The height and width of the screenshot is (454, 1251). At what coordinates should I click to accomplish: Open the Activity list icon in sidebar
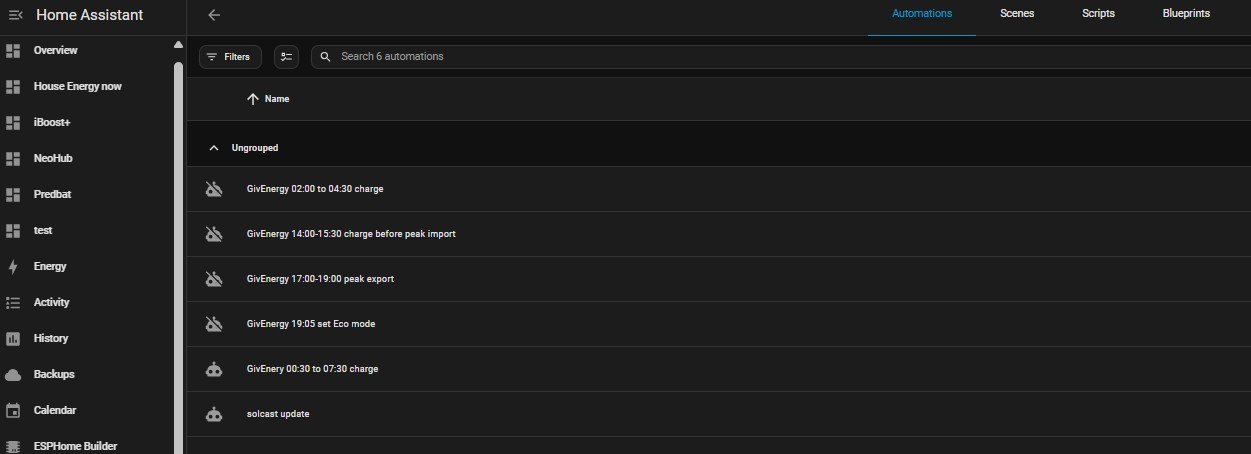click(13, 302)
